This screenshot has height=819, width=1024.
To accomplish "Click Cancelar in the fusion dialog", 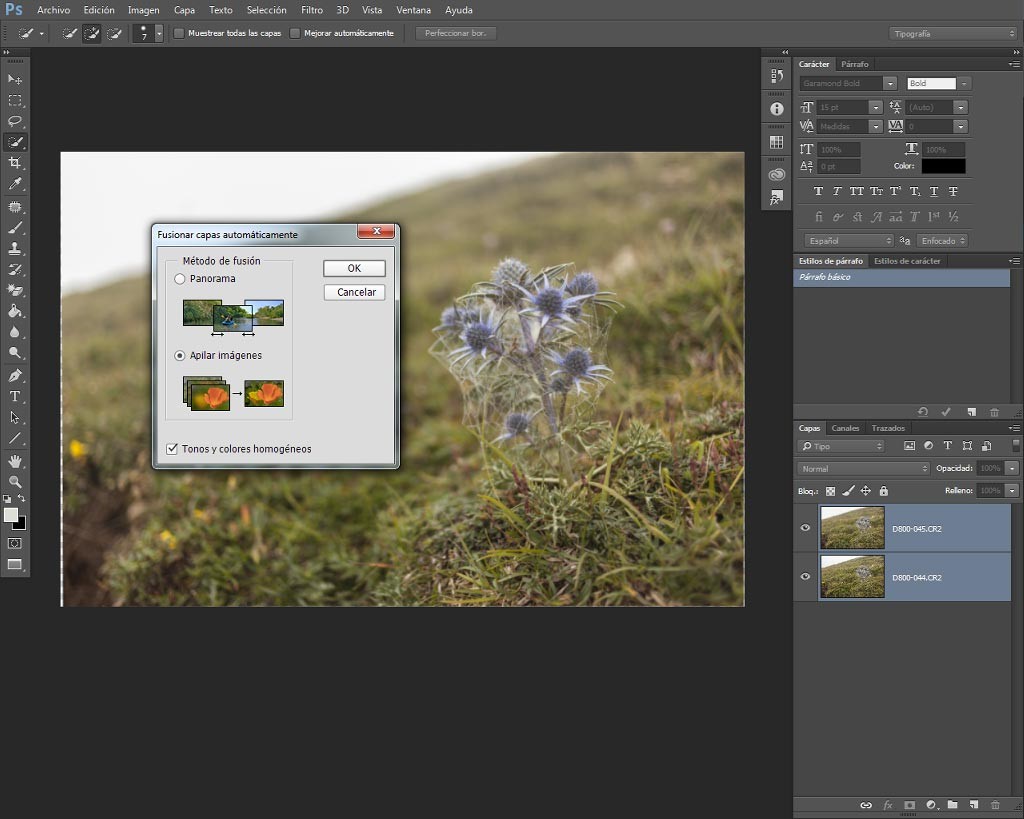I will pos(354,293).
